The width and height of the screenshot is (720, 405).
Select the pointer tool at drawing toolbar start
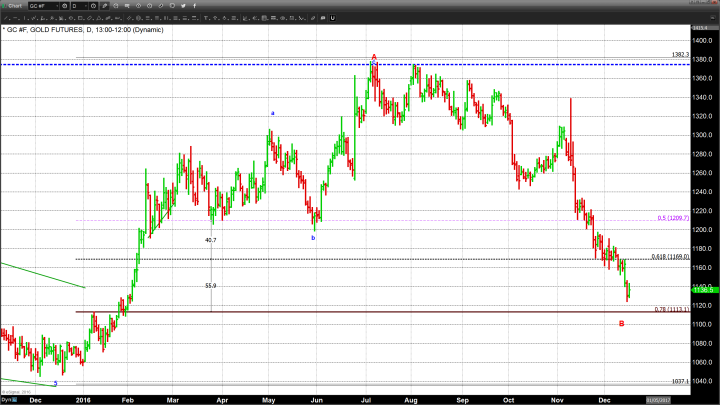5,17
